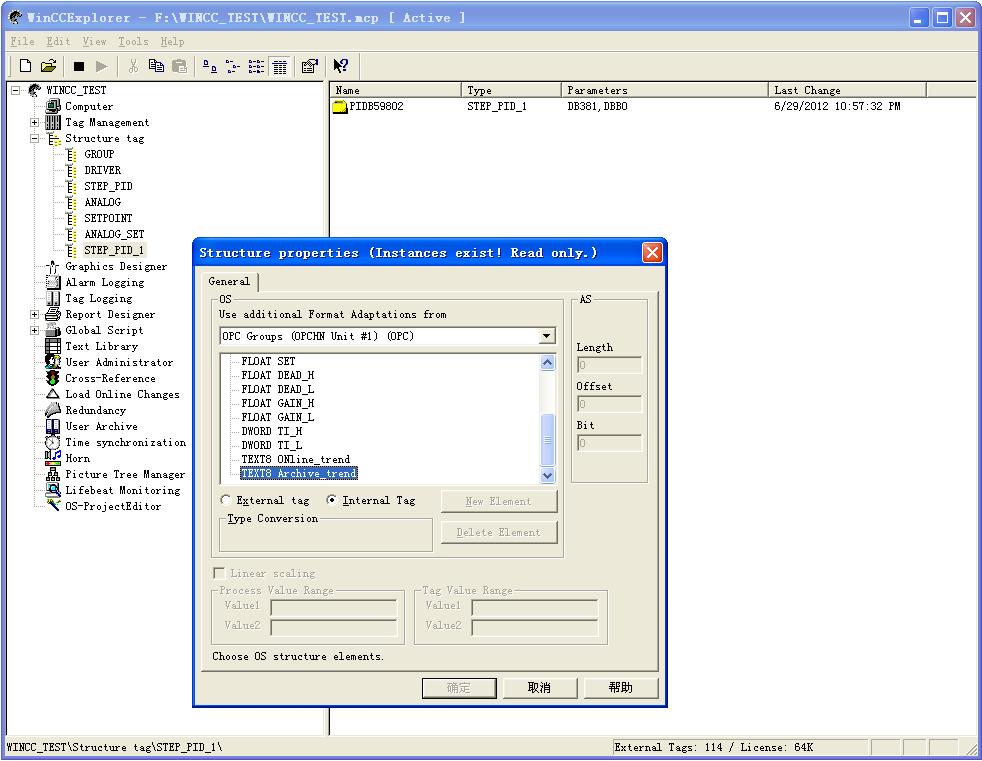The height and width of the screenshot is (761, 982).
Task: Click the Length input field
Action: coord(609,365)
